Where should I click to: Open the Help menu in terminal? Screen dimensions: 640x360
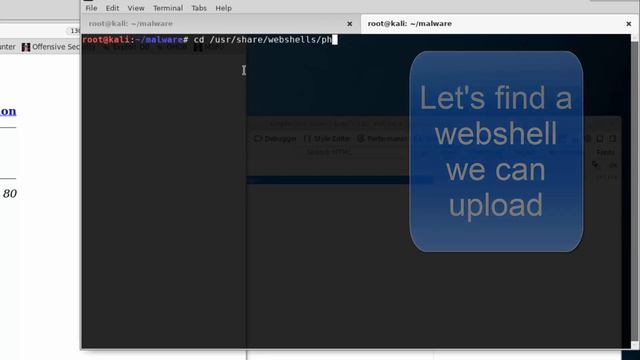223,8
